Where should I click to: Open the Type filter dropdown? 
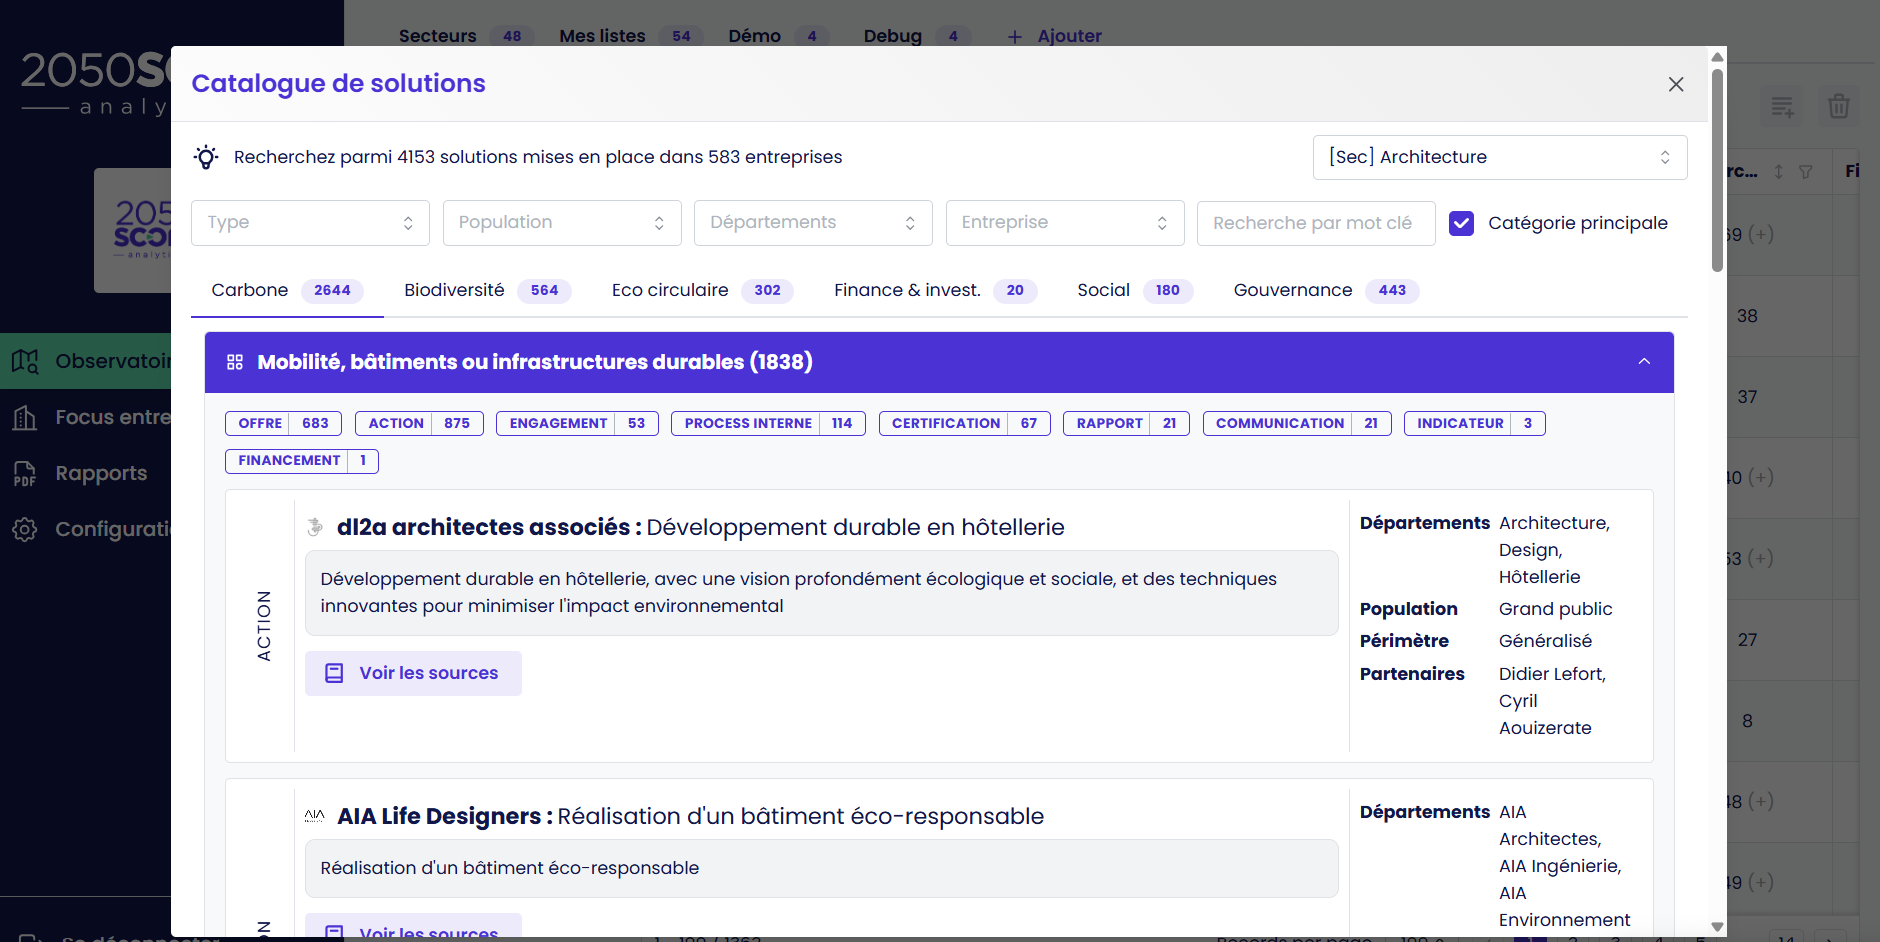[310, 223]
